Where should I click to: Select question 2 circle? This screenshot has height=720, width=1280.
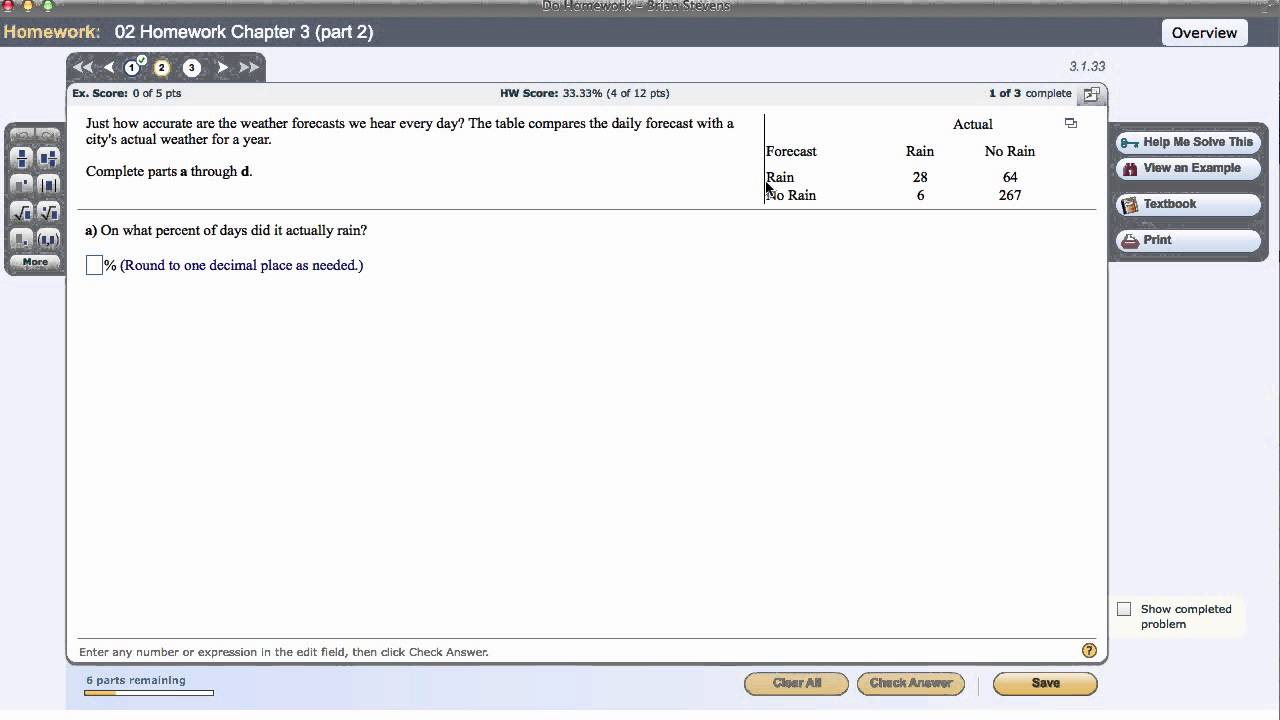pos(162,68)
